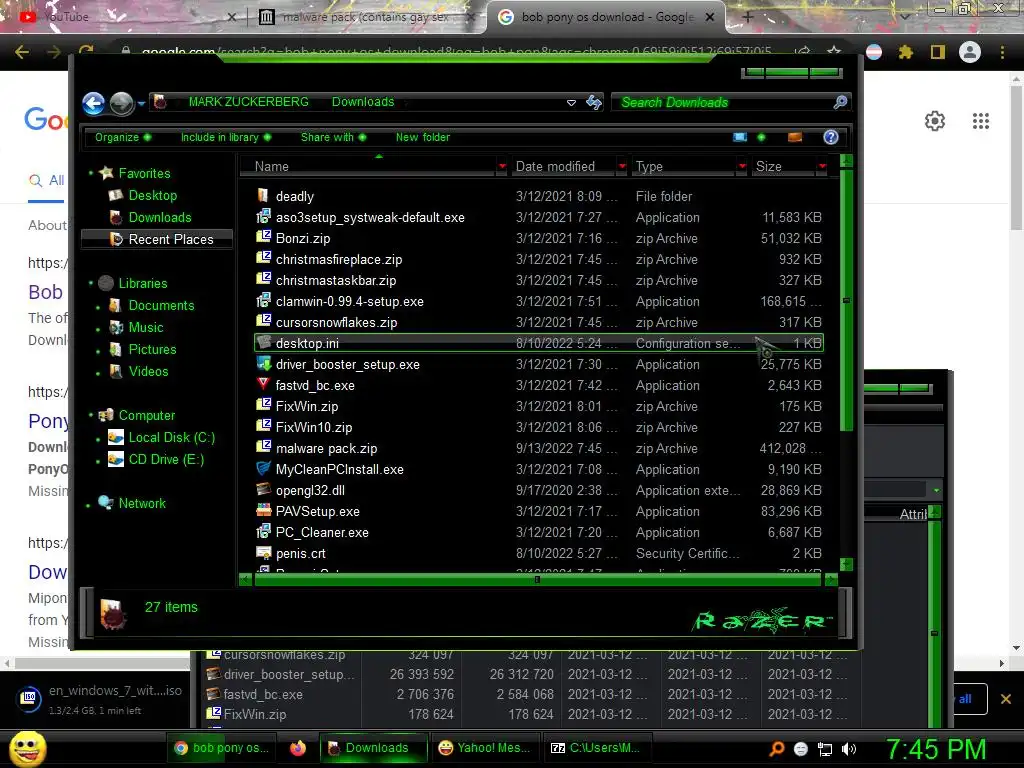Select the MyCleanPCInstall.exe icon
The width and height of the screenshot is (1024, 768).
pyautogui.click(x=263, y=468)
